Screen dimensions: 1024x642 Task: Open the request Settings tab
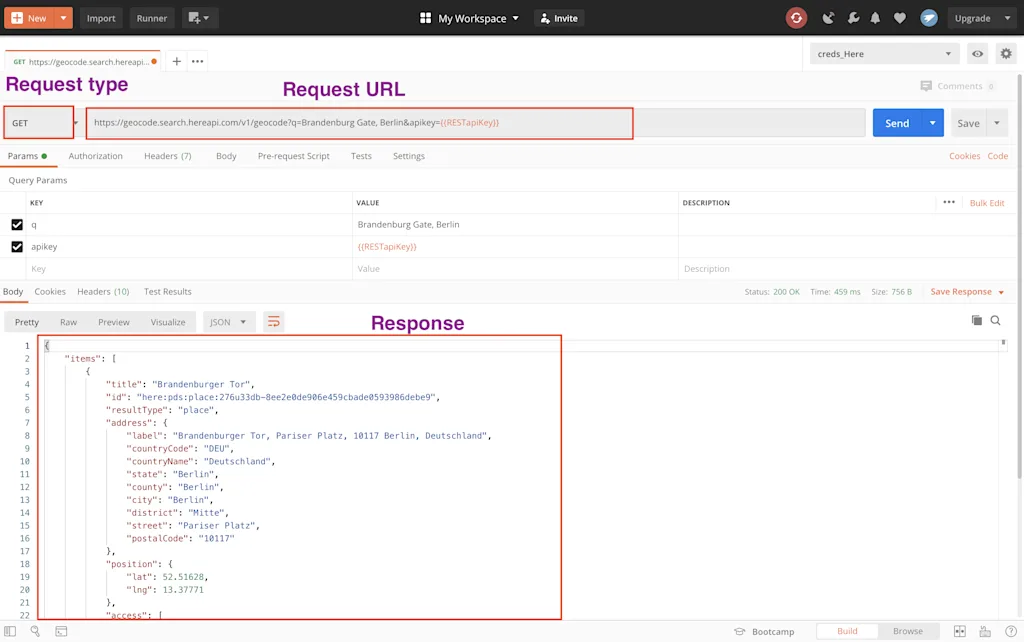click(409, 156)
